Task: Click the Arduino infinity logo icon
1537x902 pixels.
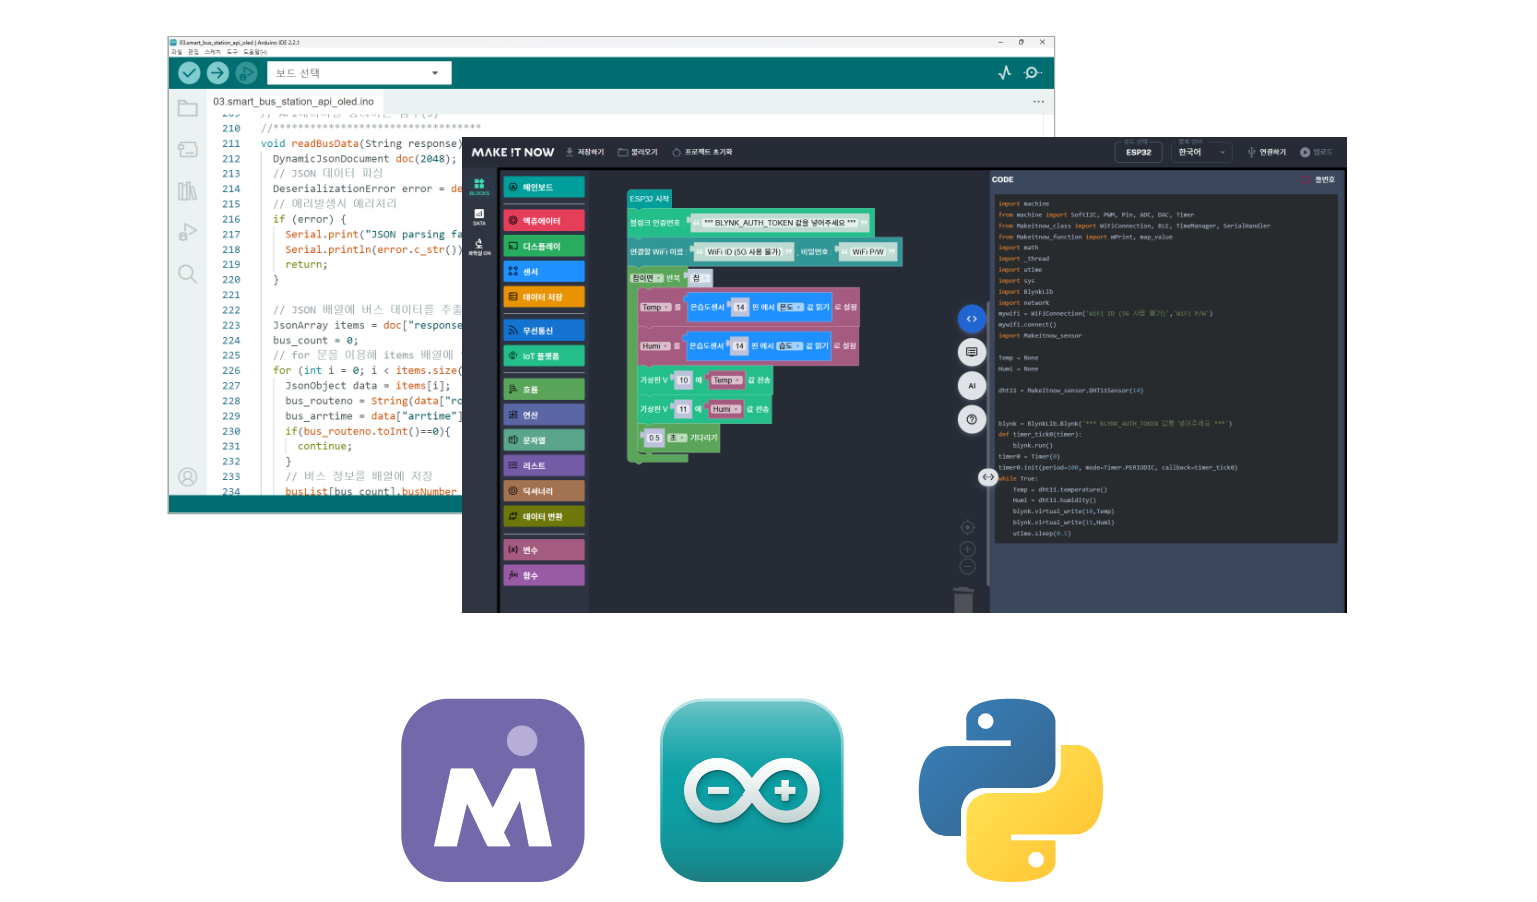Action: (x=752, y=790)
